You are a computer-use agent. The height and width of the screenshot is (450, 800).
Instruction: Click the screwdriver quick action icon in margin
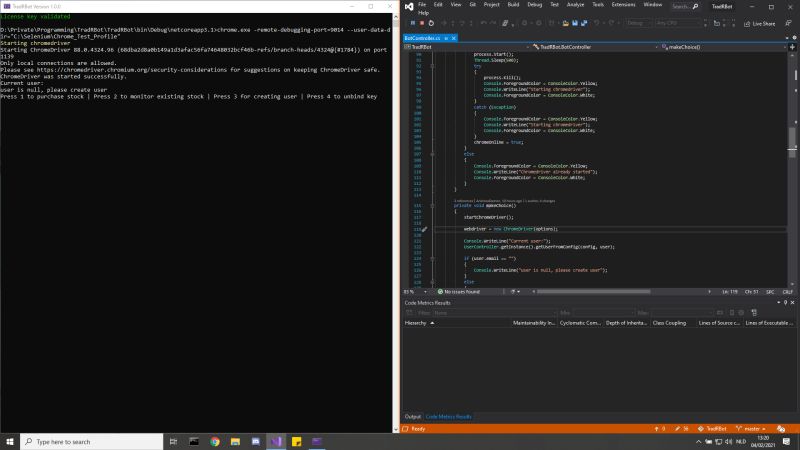tap(424, 229)
